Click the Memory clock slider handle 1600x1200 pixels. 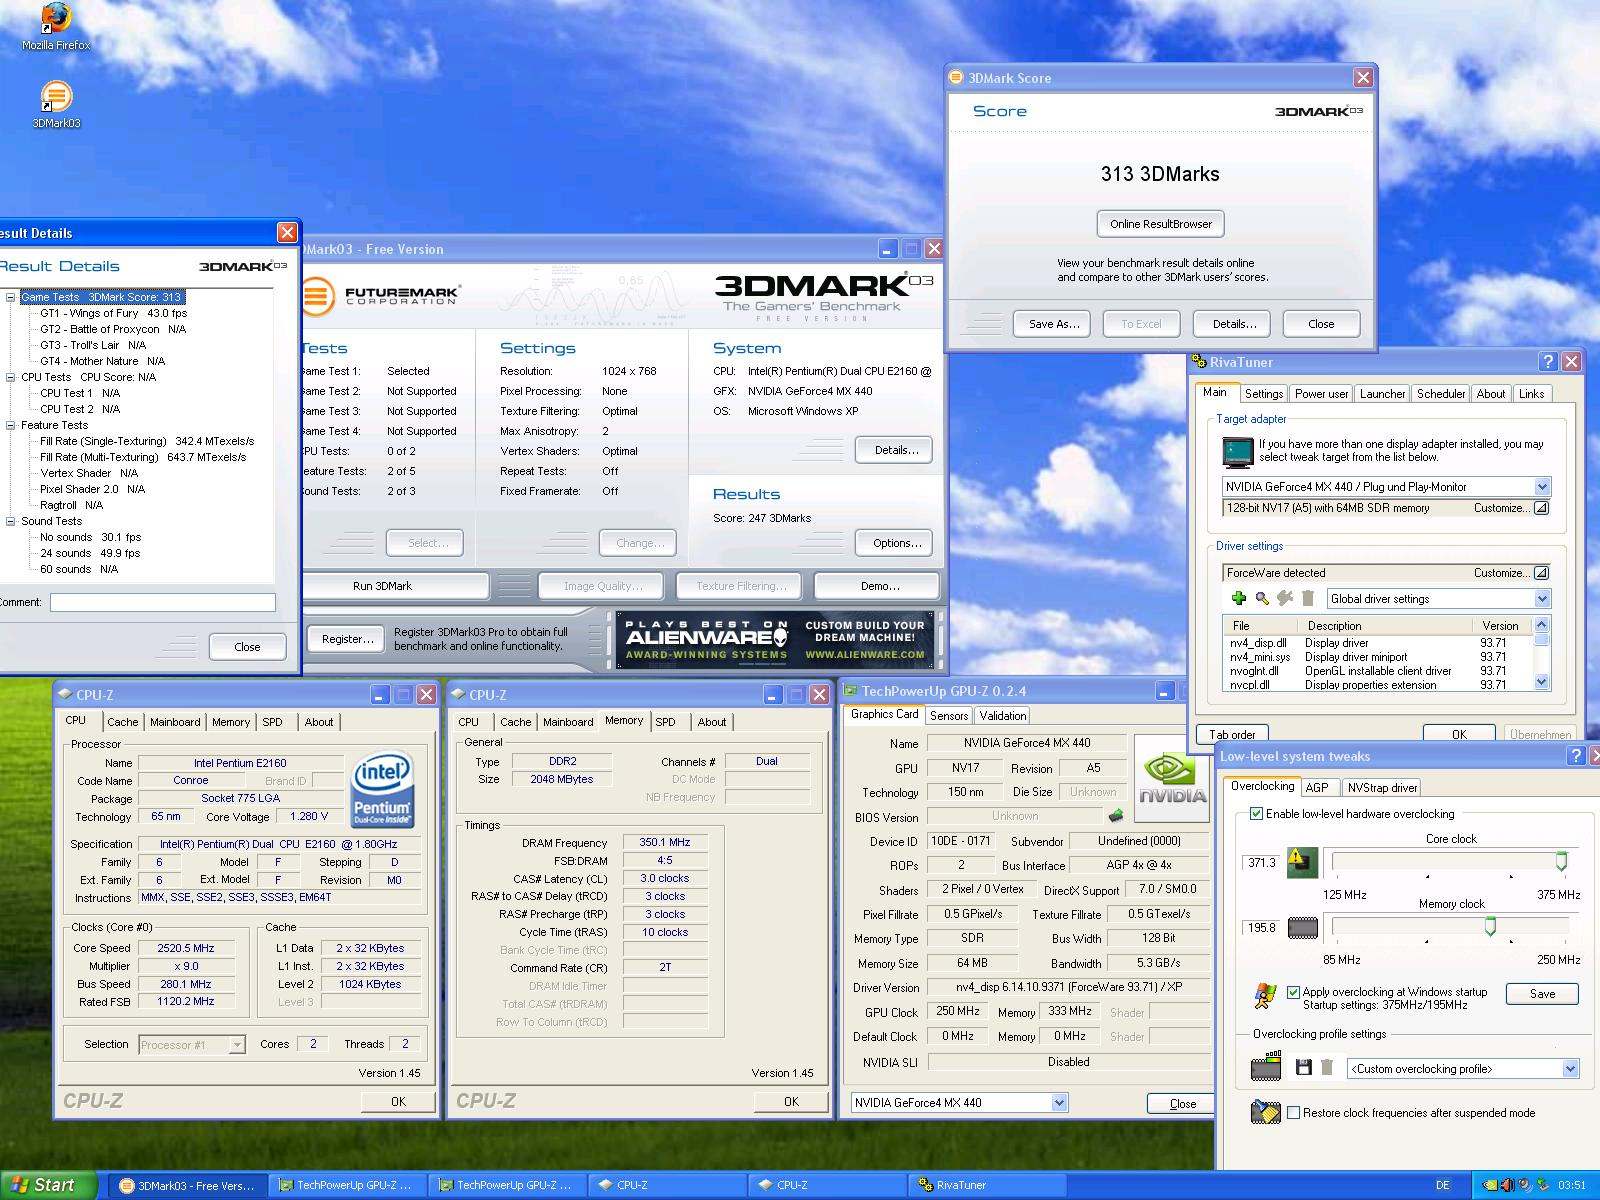pyautogui.click(x=1490, y=927)
